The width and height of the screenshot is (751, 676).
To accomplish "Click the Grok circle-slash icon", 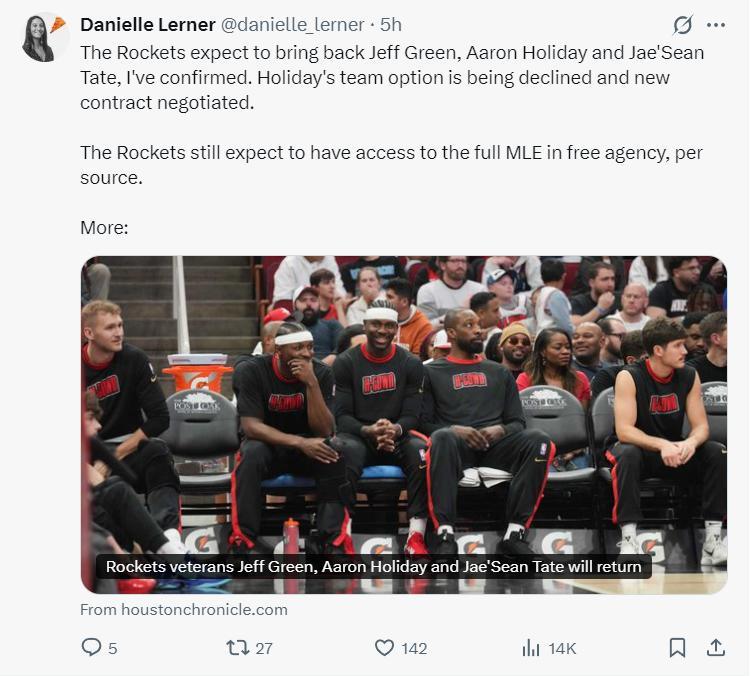I will (x=682, y=25).
